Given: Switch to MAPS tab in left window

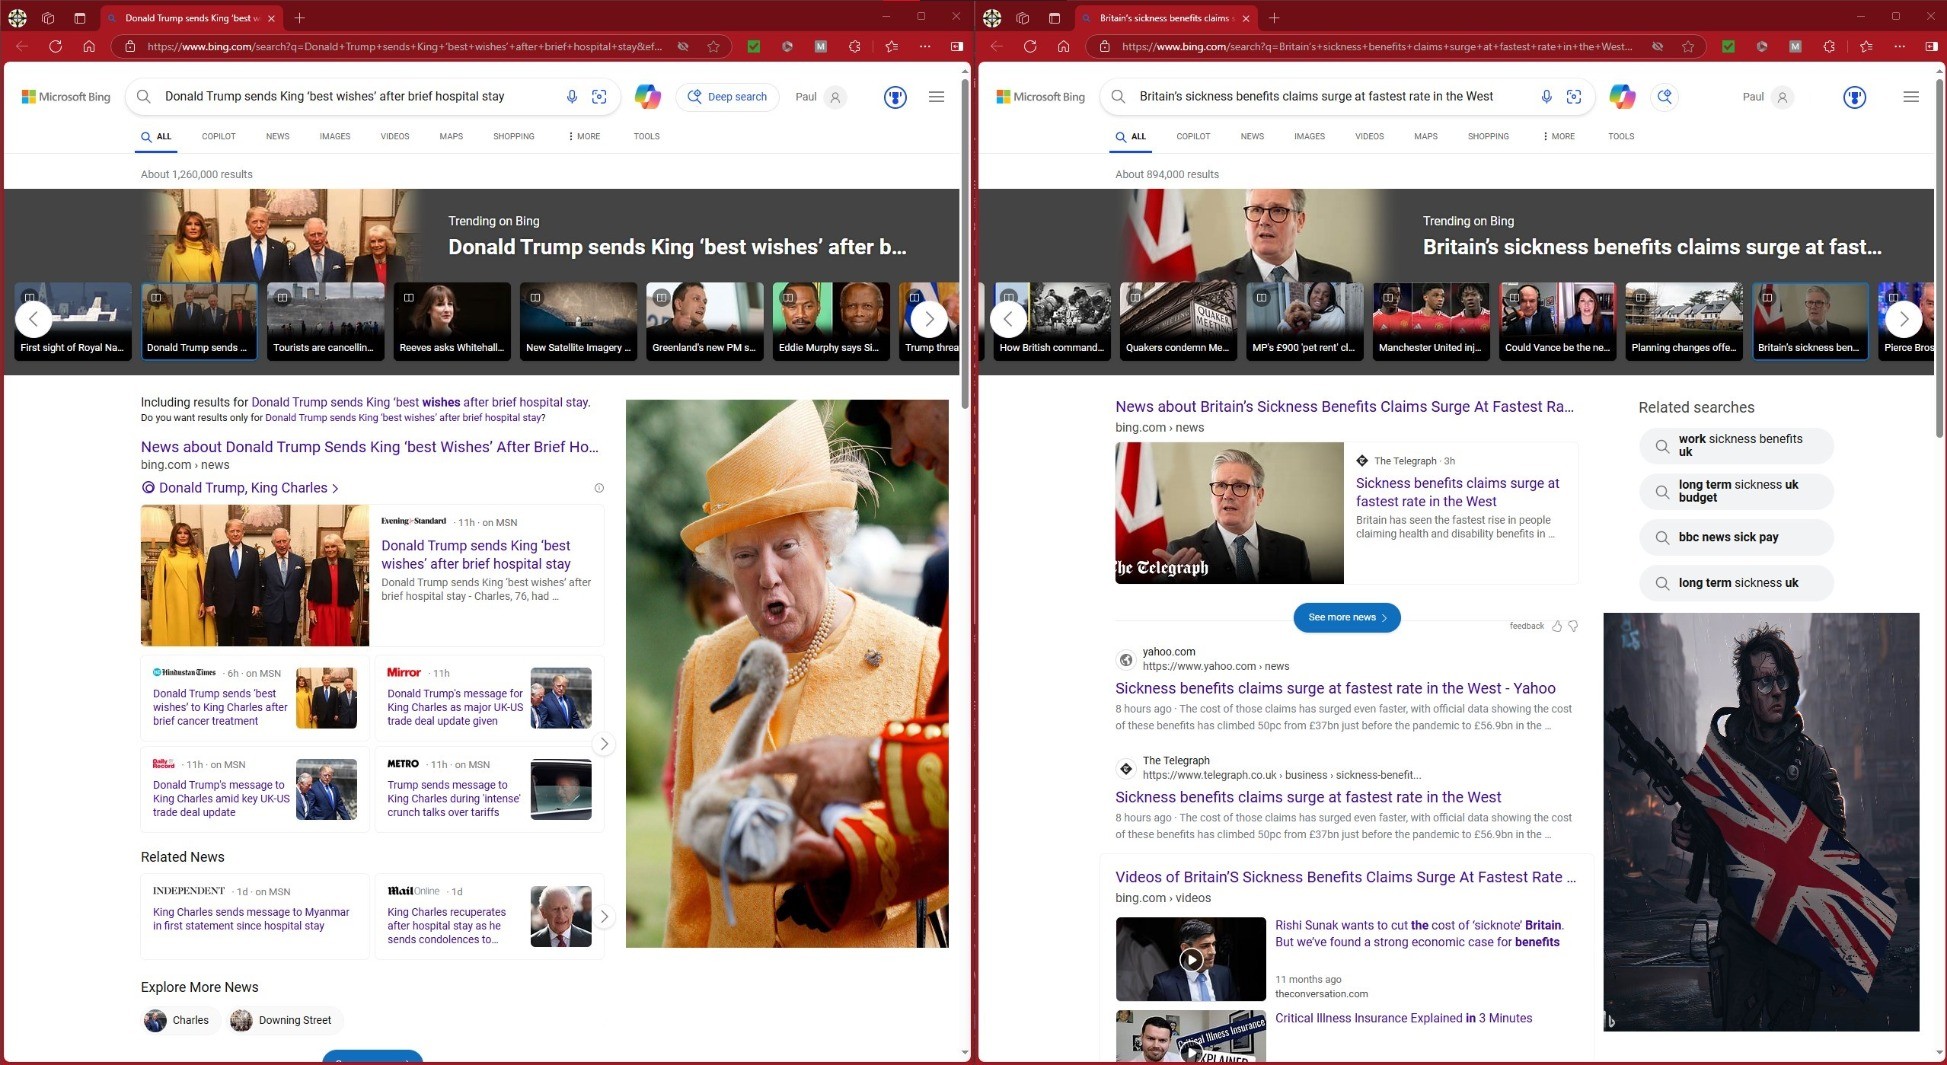Looking at the screenshot, I should coord(451,136).
